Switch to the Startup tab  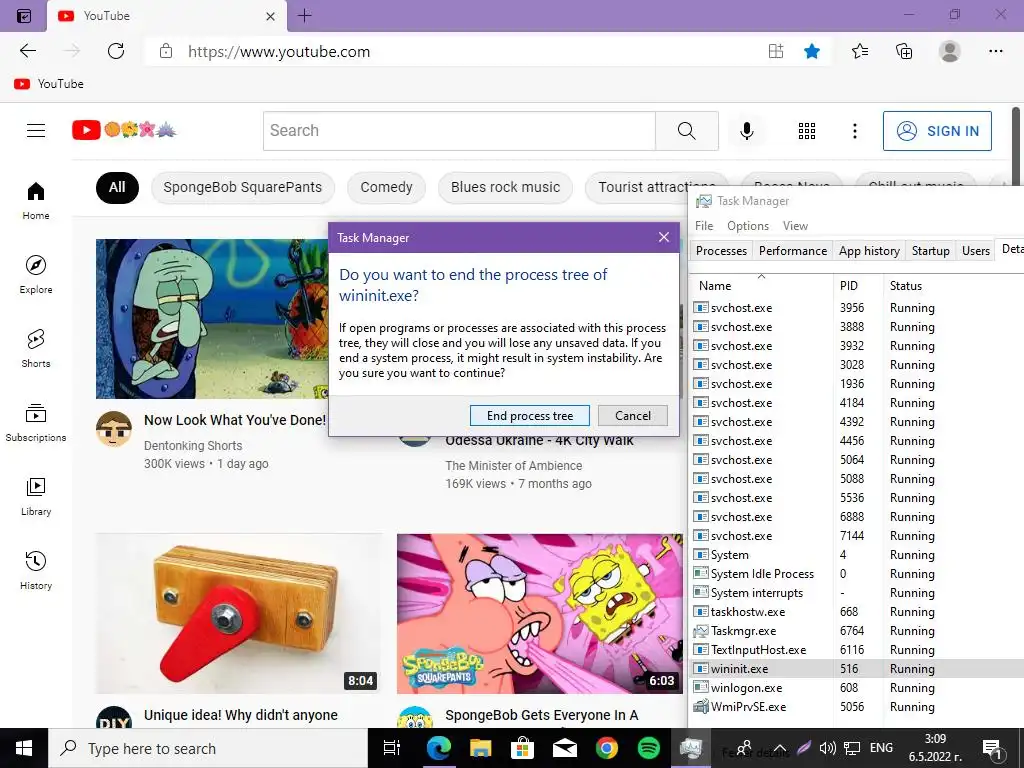point(930,251)
